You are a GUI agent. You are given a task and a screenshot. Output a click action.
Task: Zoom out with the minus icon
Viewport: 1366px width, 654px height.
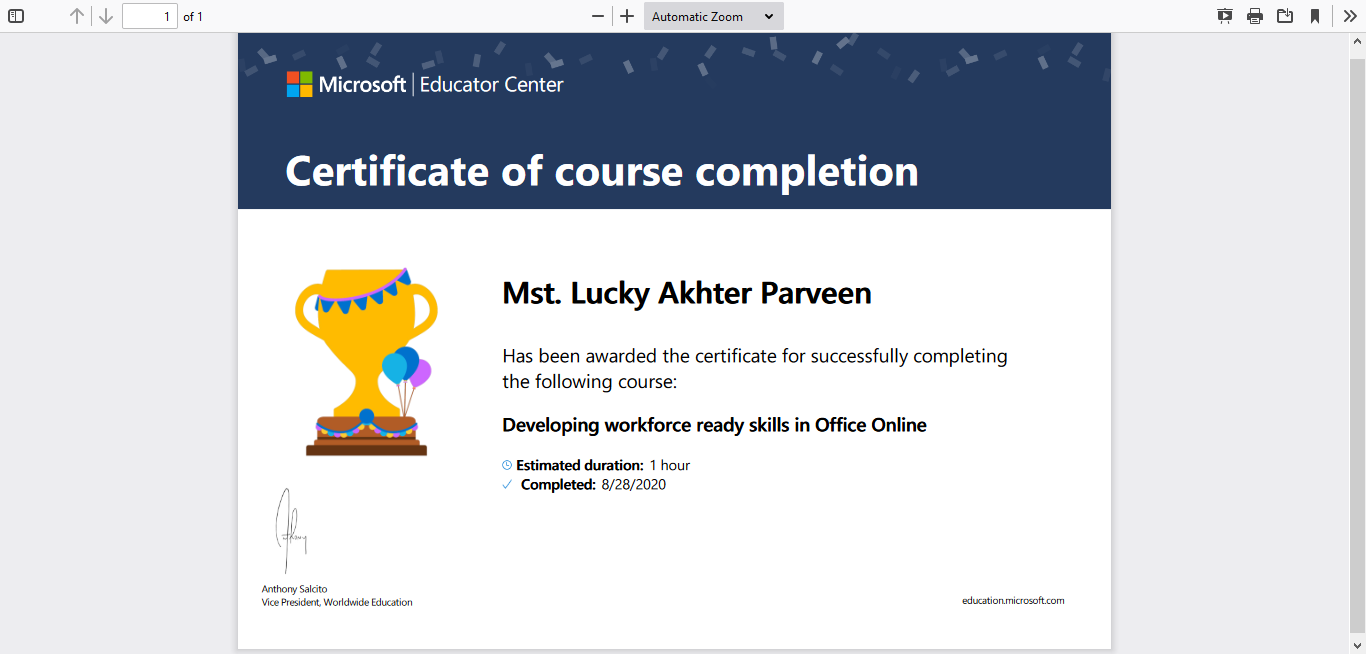[598, 16]
